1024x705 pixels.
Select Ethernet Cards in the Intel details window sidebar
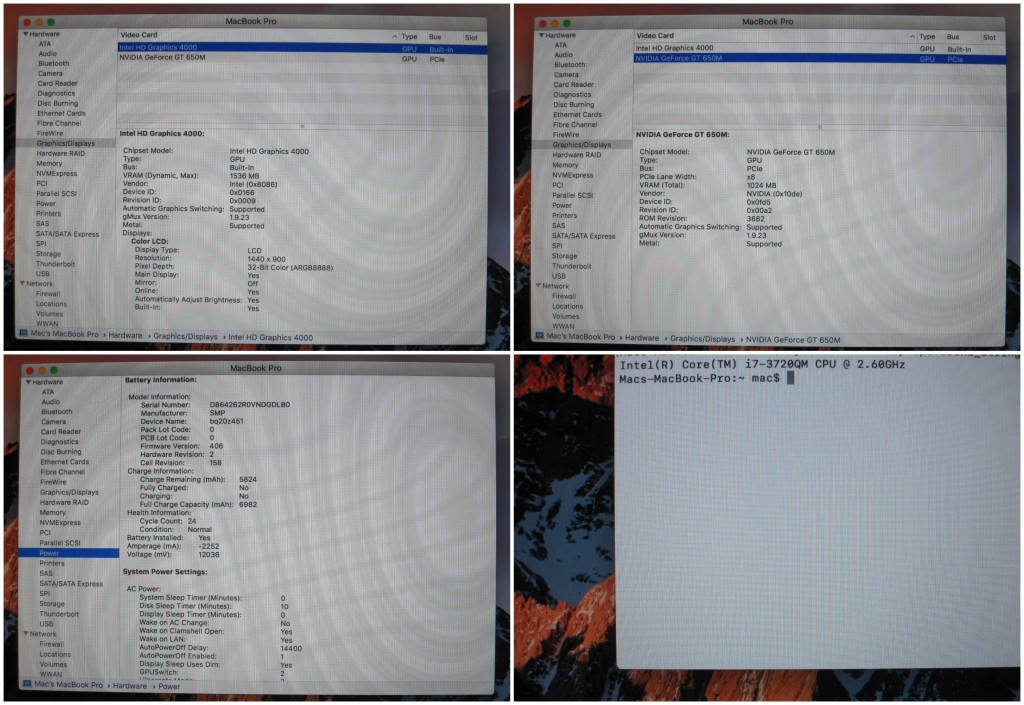pos(61,114)
